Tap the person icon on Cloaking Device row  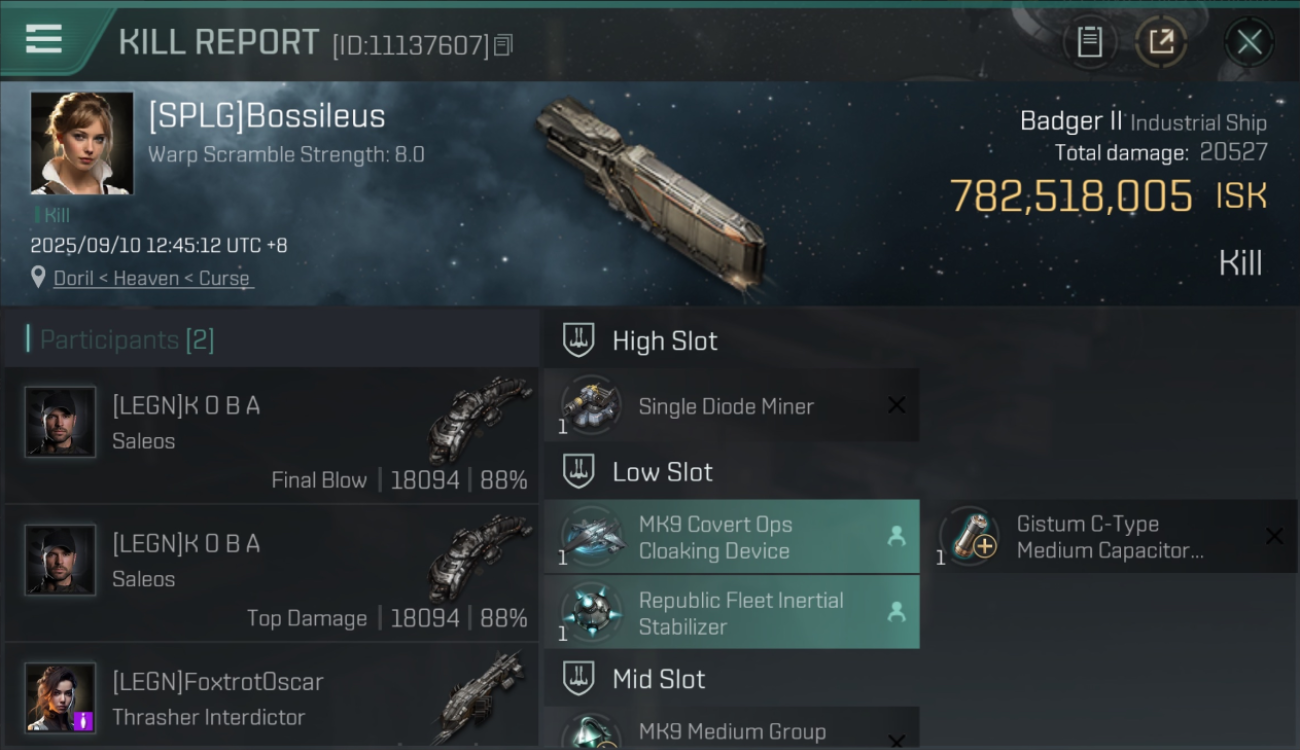pyautogui.click(x=896, y=537)
